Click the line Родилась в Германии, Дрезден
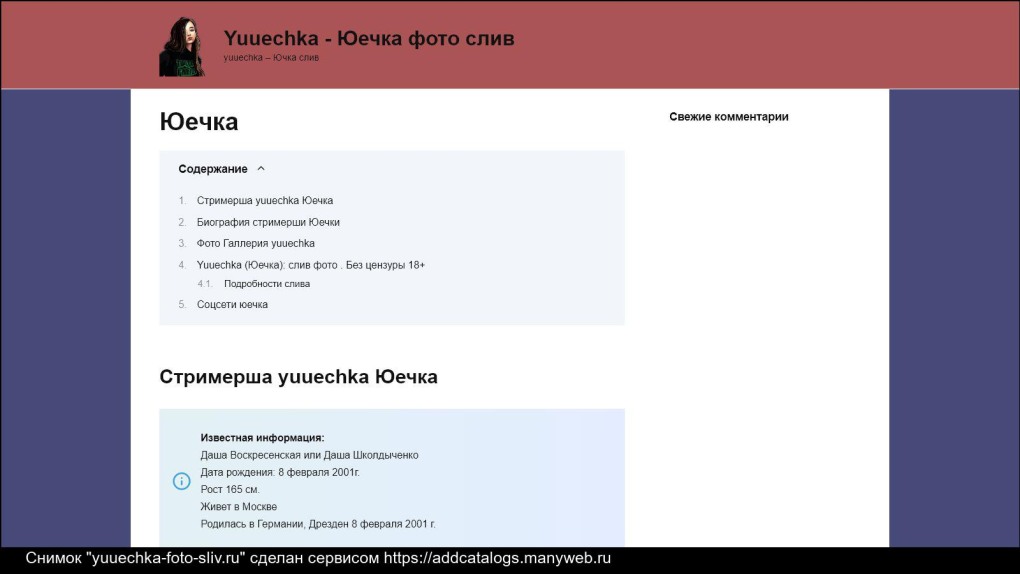Screen dimensions: 1020x574 click(x=318, y=524)
